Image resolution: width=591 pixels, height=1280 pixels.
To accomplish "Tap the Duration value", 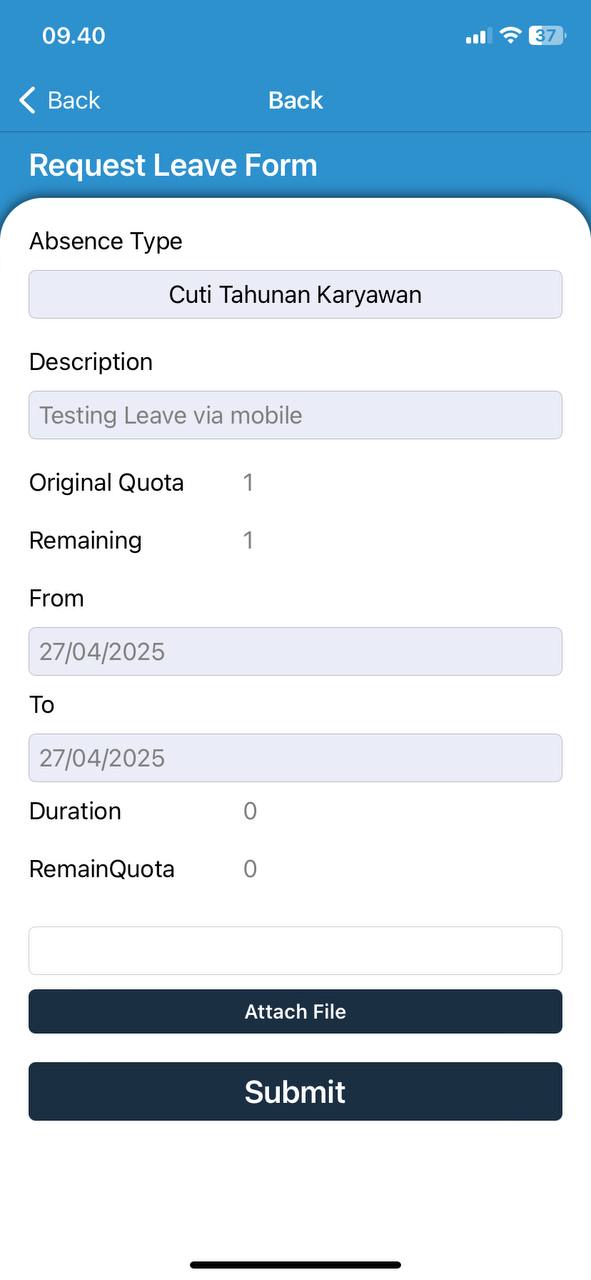I will coord(250,811).
